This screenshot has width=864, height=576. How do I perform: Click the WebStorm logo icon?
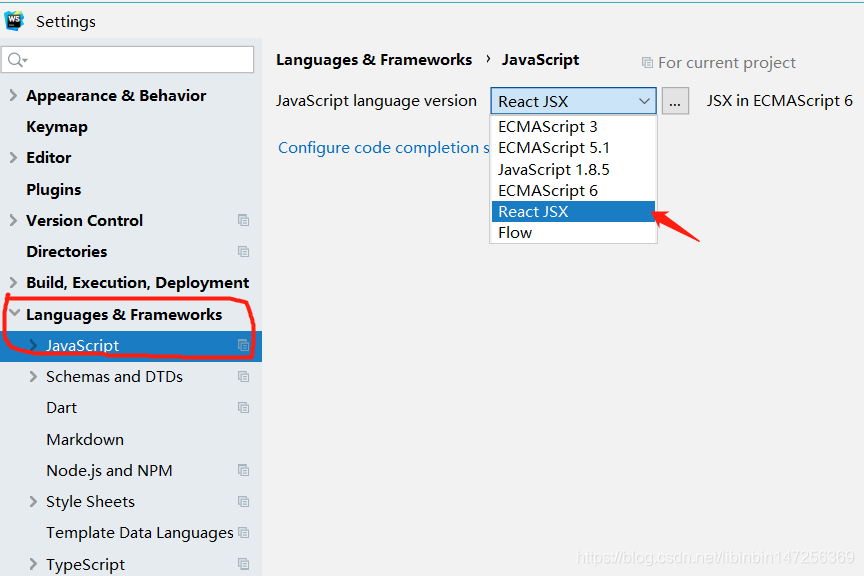click(14, 21)
